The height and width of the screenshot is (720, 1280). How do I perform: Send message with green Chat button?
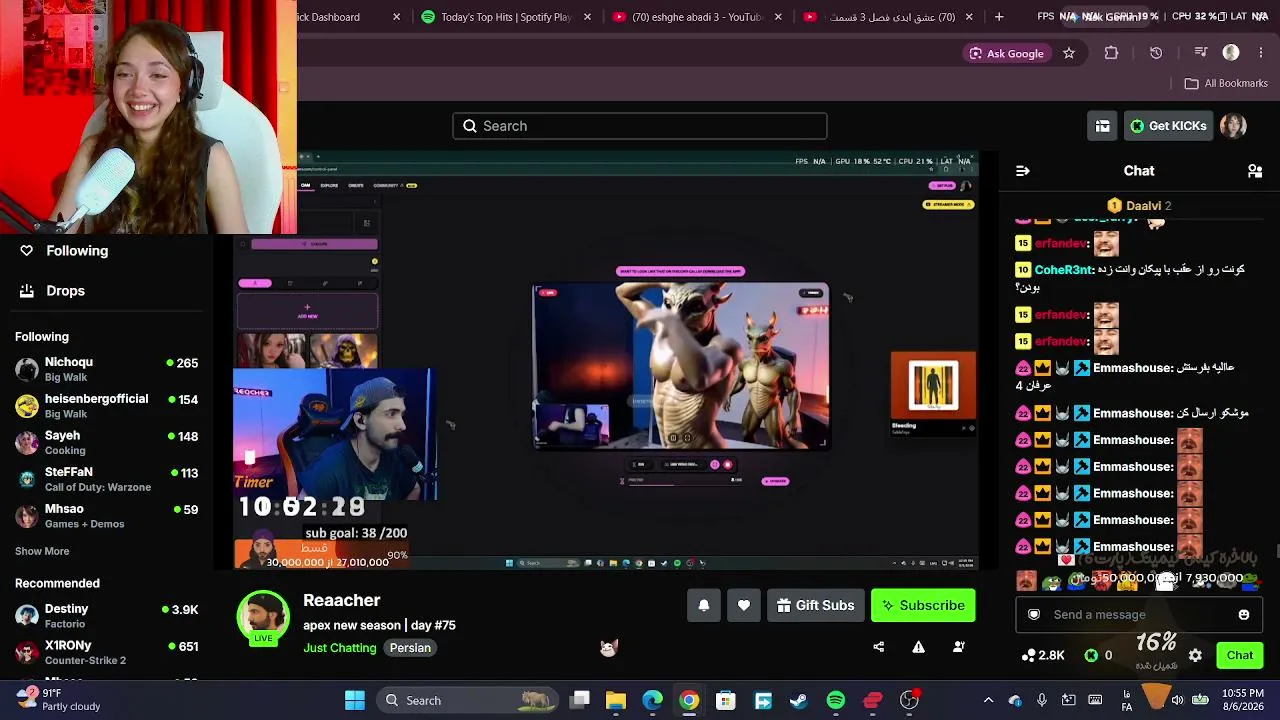pos(1240,656)
